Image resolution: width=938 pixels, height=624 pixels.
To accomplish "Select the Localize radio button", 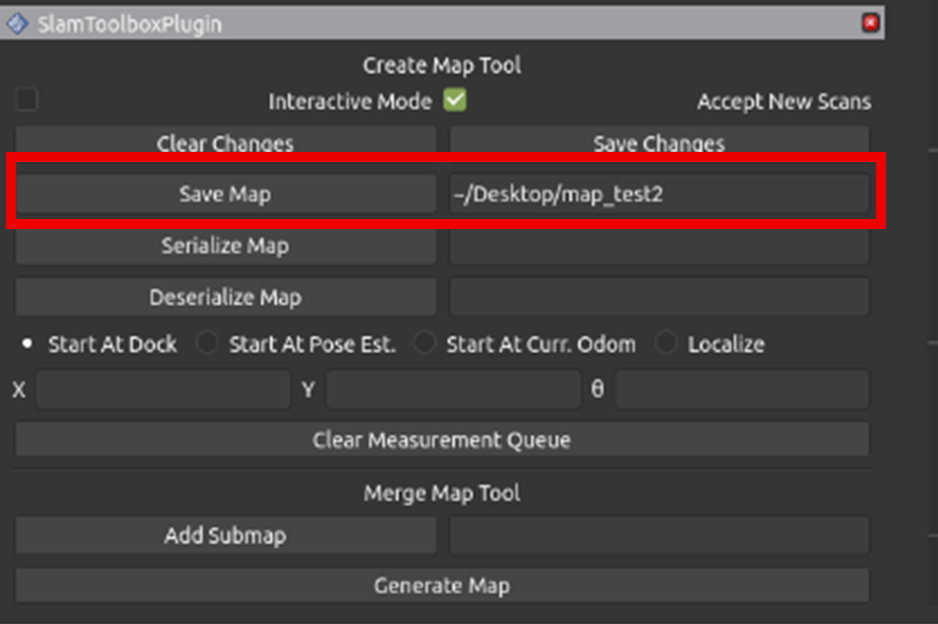I will click(666, 344).
